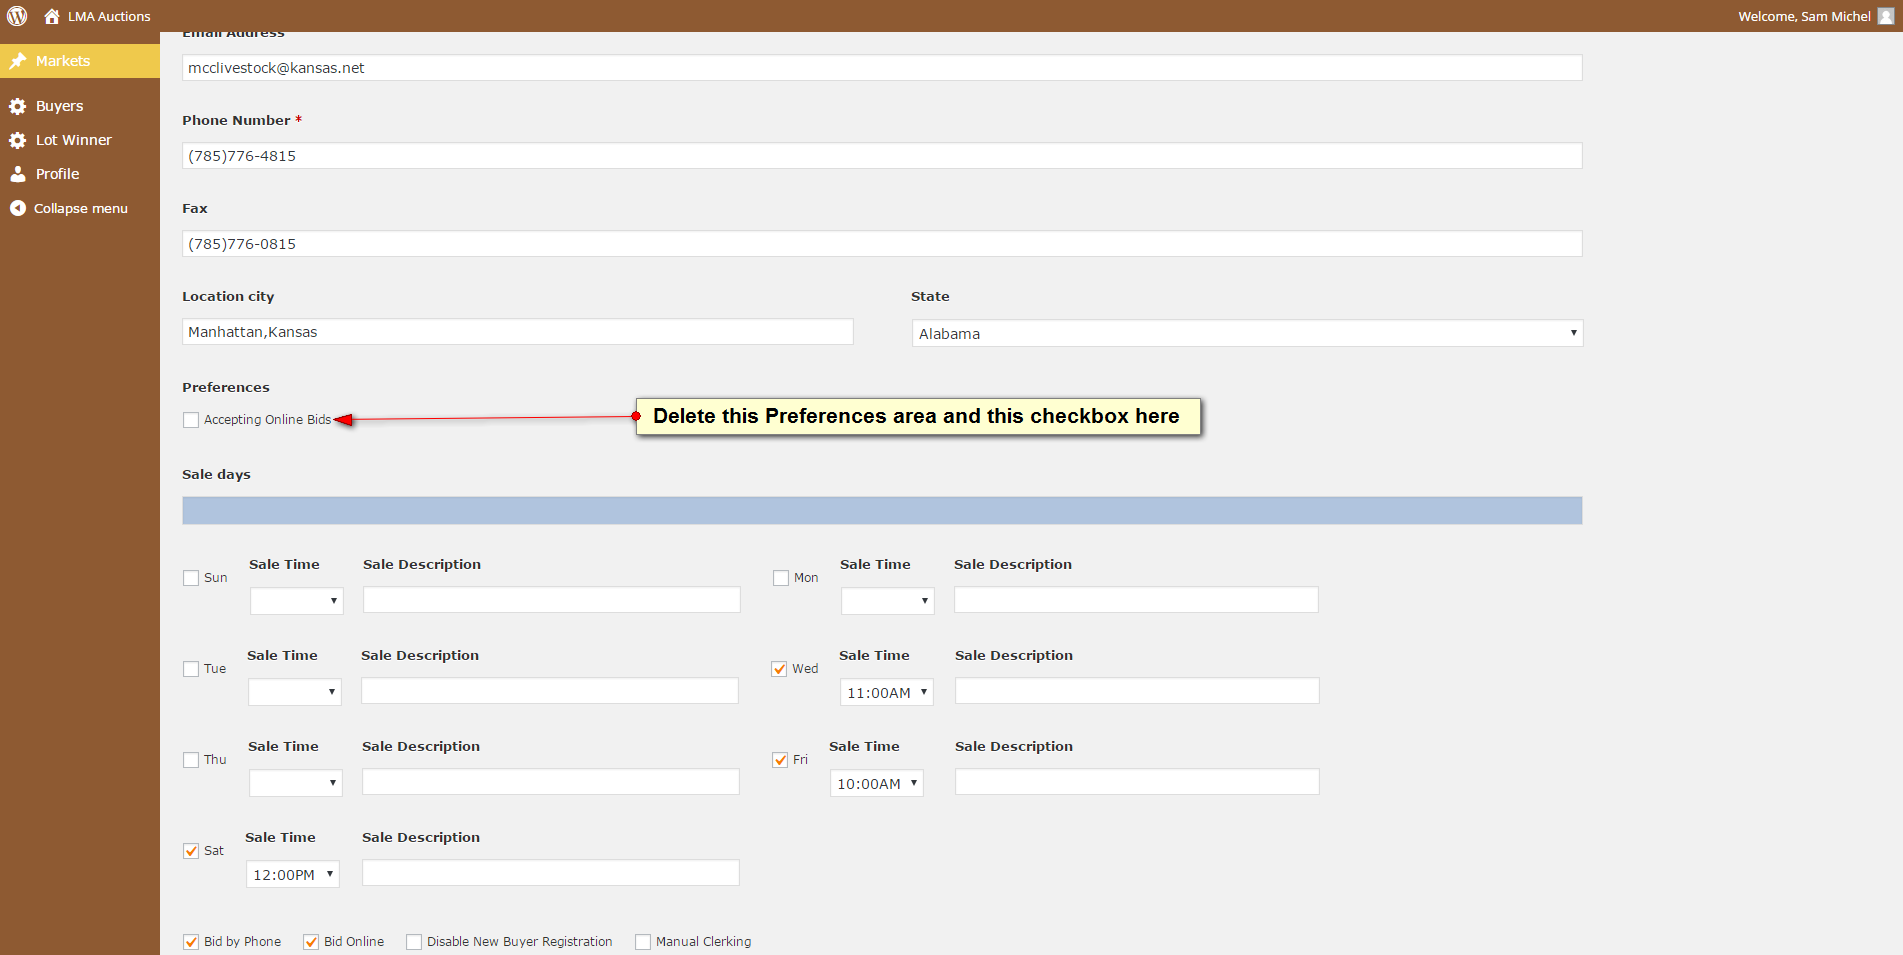The height and width of the screenshot is (955, 1903).
Task: Uncheck the Sat sale day checkbox
Action: pyautogui.click(x=191, y=851)
